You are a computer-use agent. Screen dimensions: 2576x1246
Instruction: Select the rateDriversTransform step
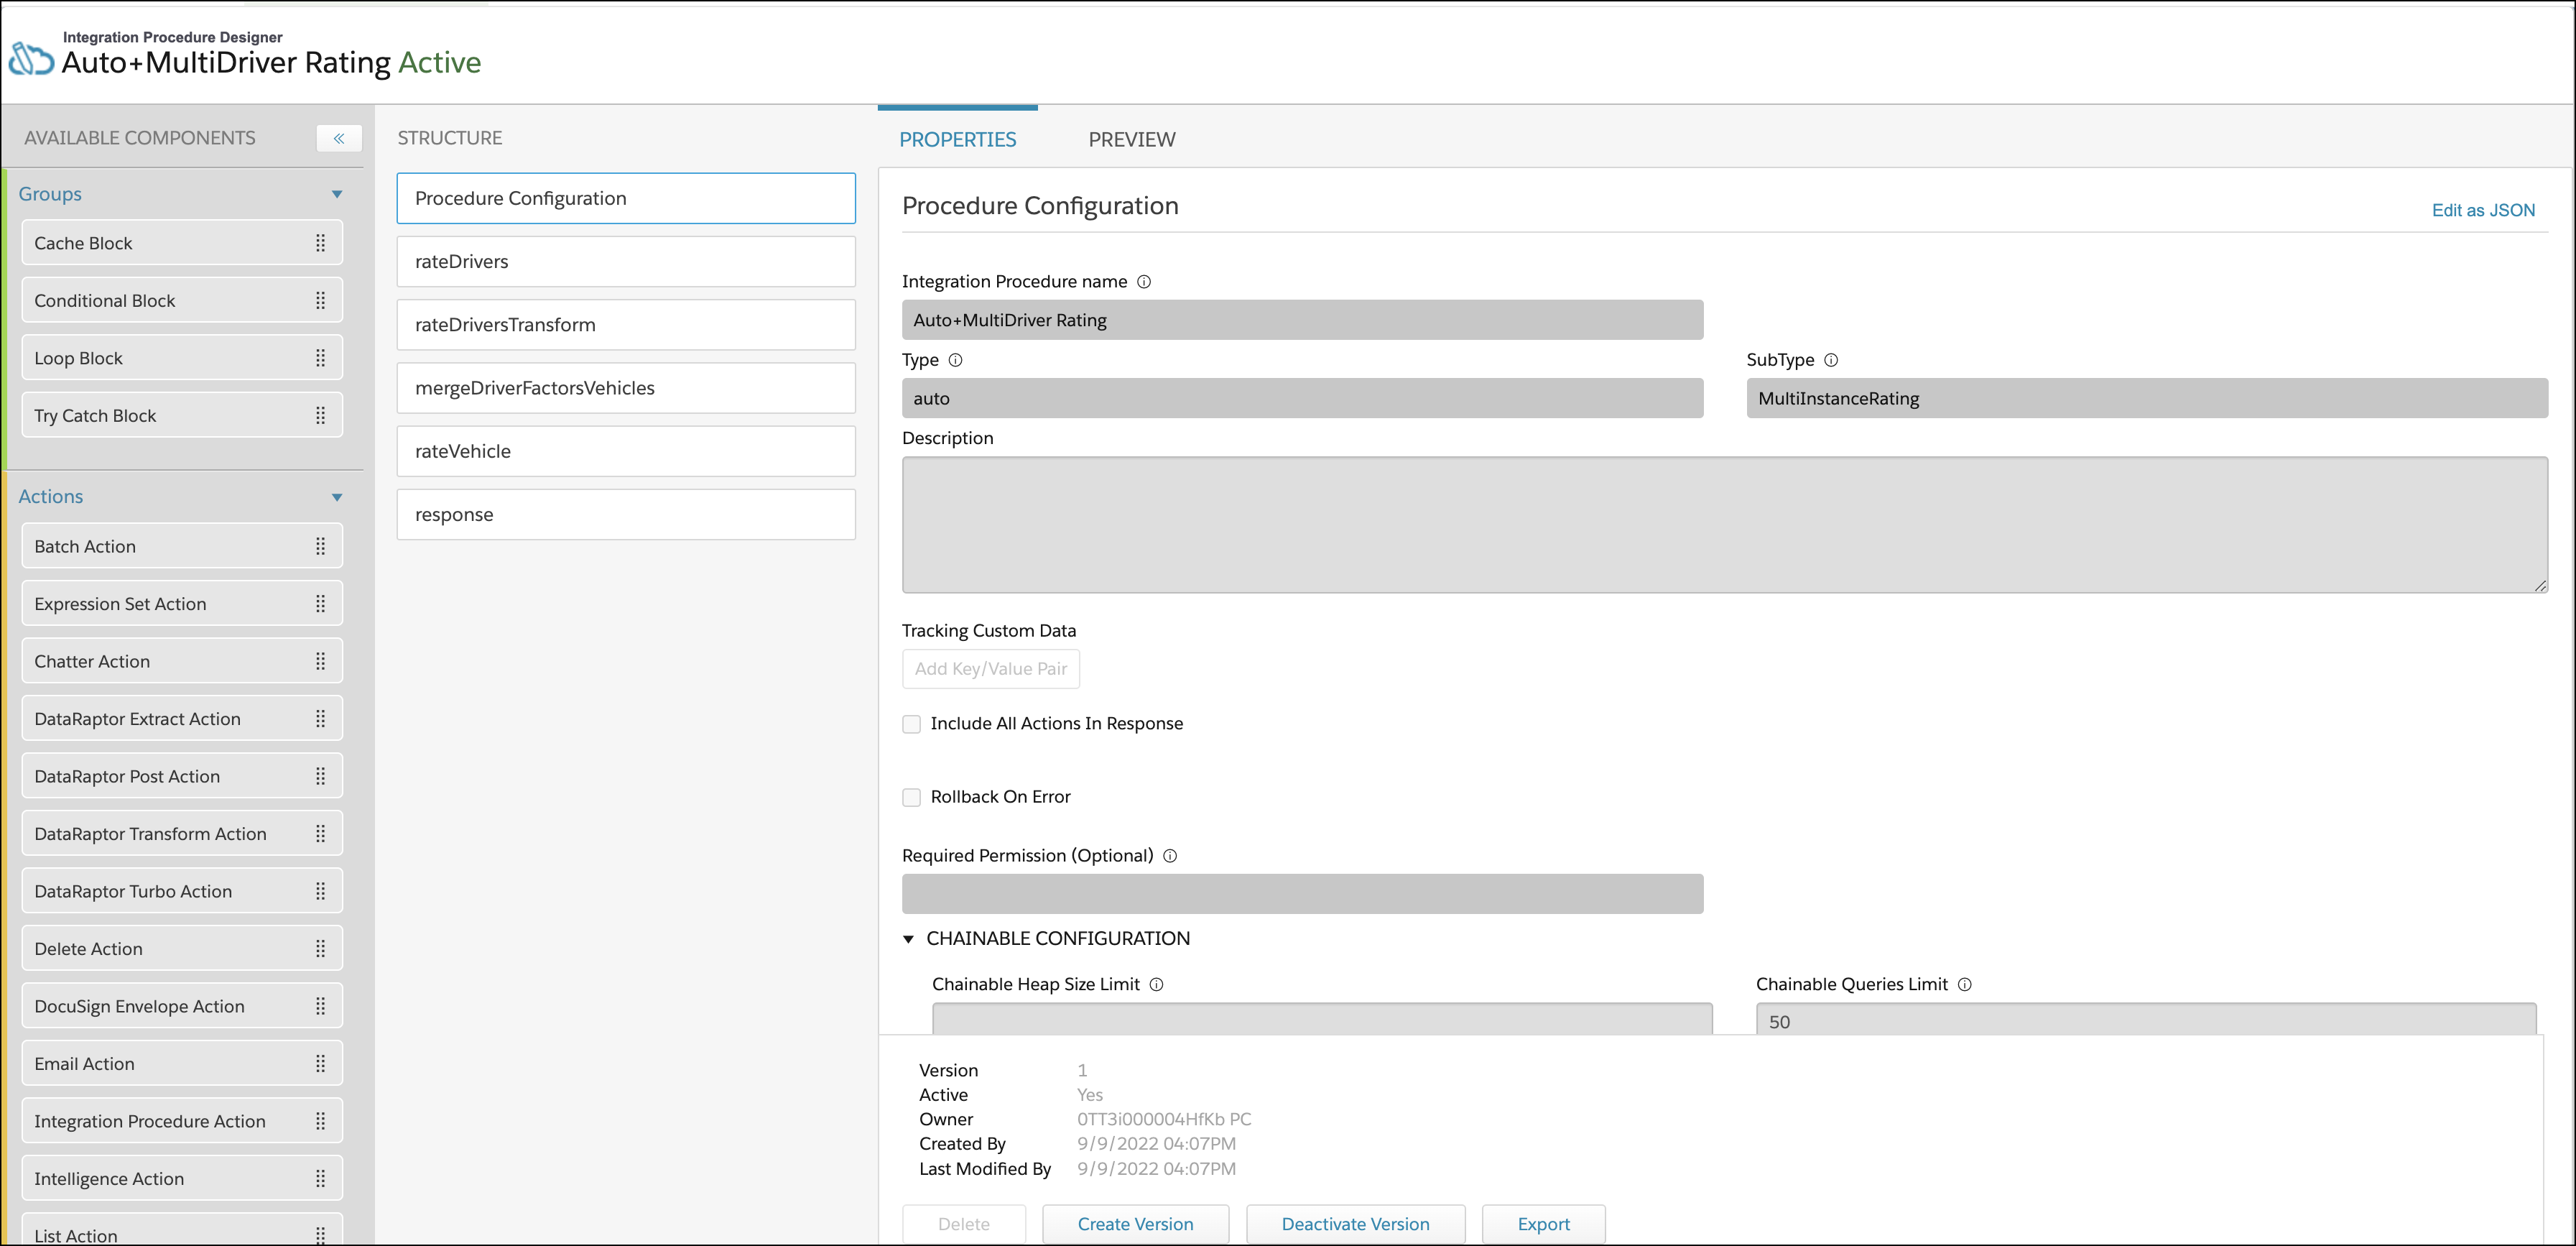[x=626, y=324]
